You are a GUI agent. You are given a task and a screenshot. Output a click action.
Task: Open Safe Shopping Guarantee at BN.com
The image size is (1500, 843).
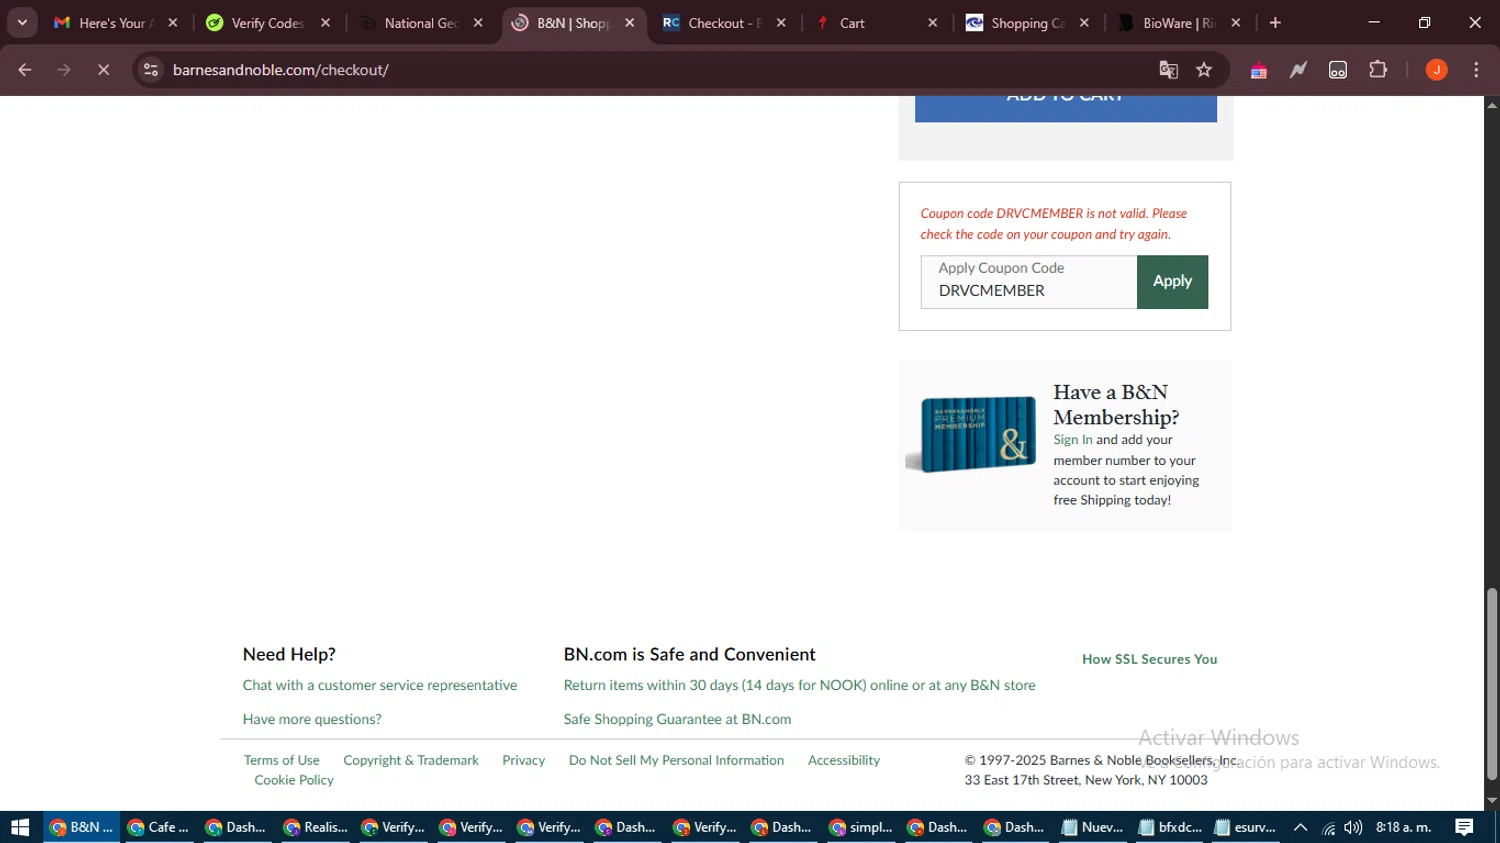677,719
